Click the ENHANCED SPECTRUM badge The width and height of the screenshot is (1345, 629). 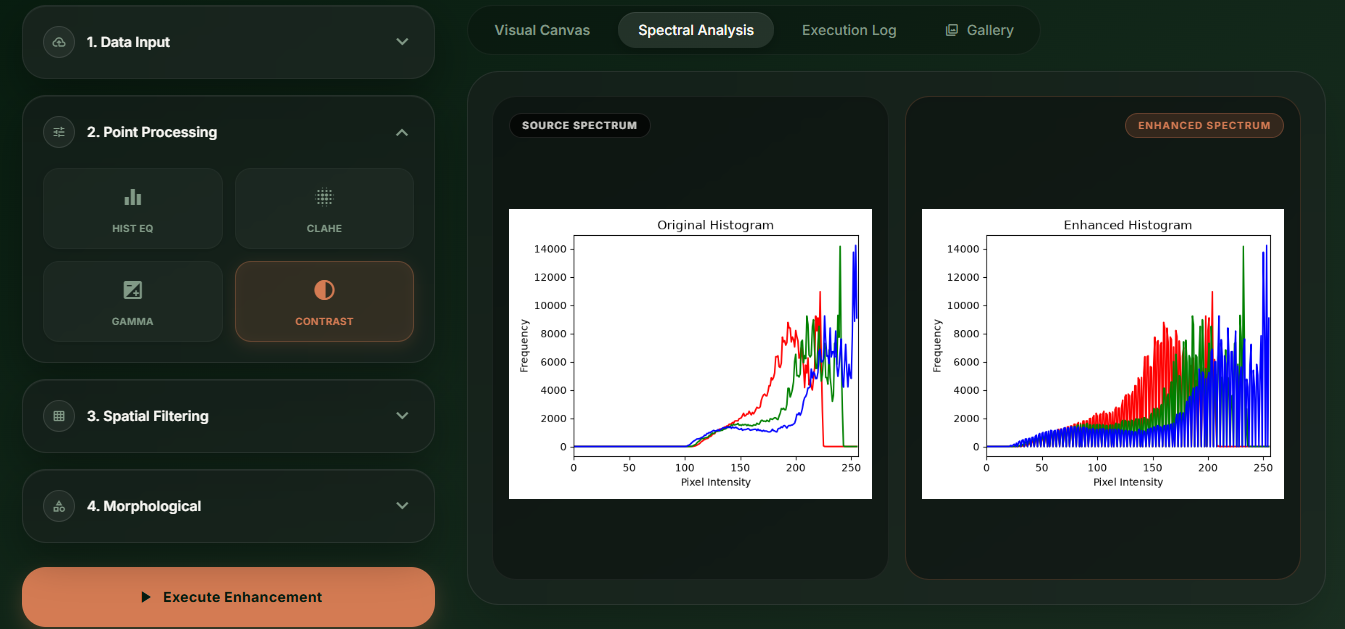(1204, 126)
